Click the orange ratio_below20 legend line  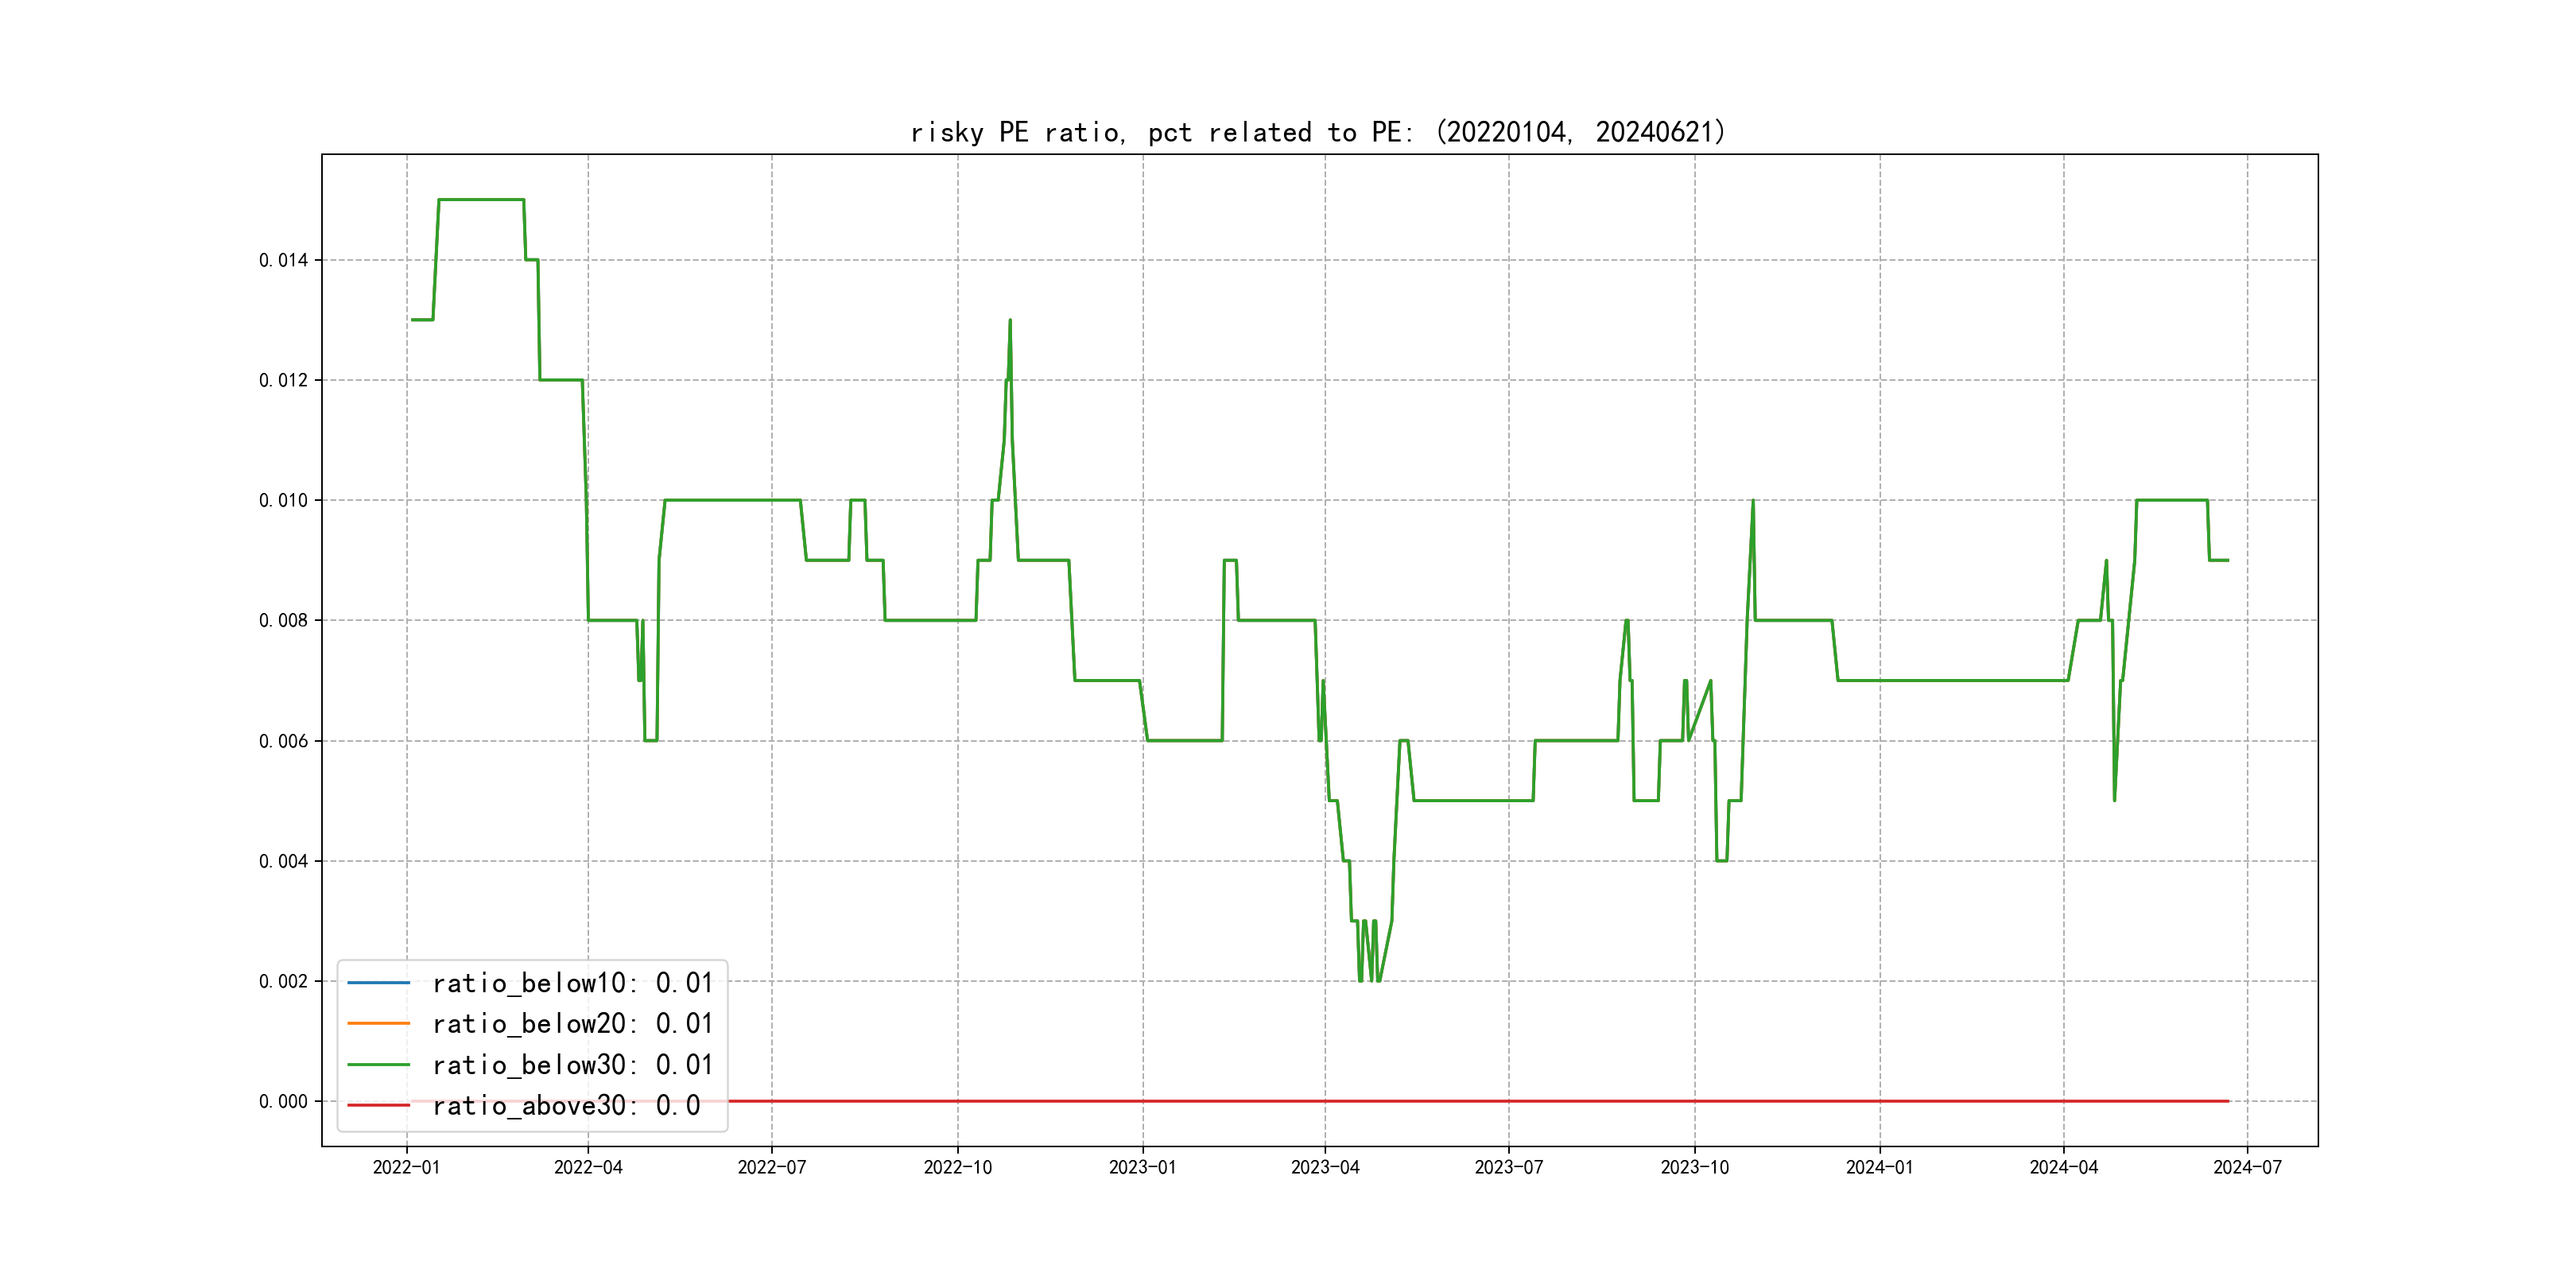(x=378, y=1024)
